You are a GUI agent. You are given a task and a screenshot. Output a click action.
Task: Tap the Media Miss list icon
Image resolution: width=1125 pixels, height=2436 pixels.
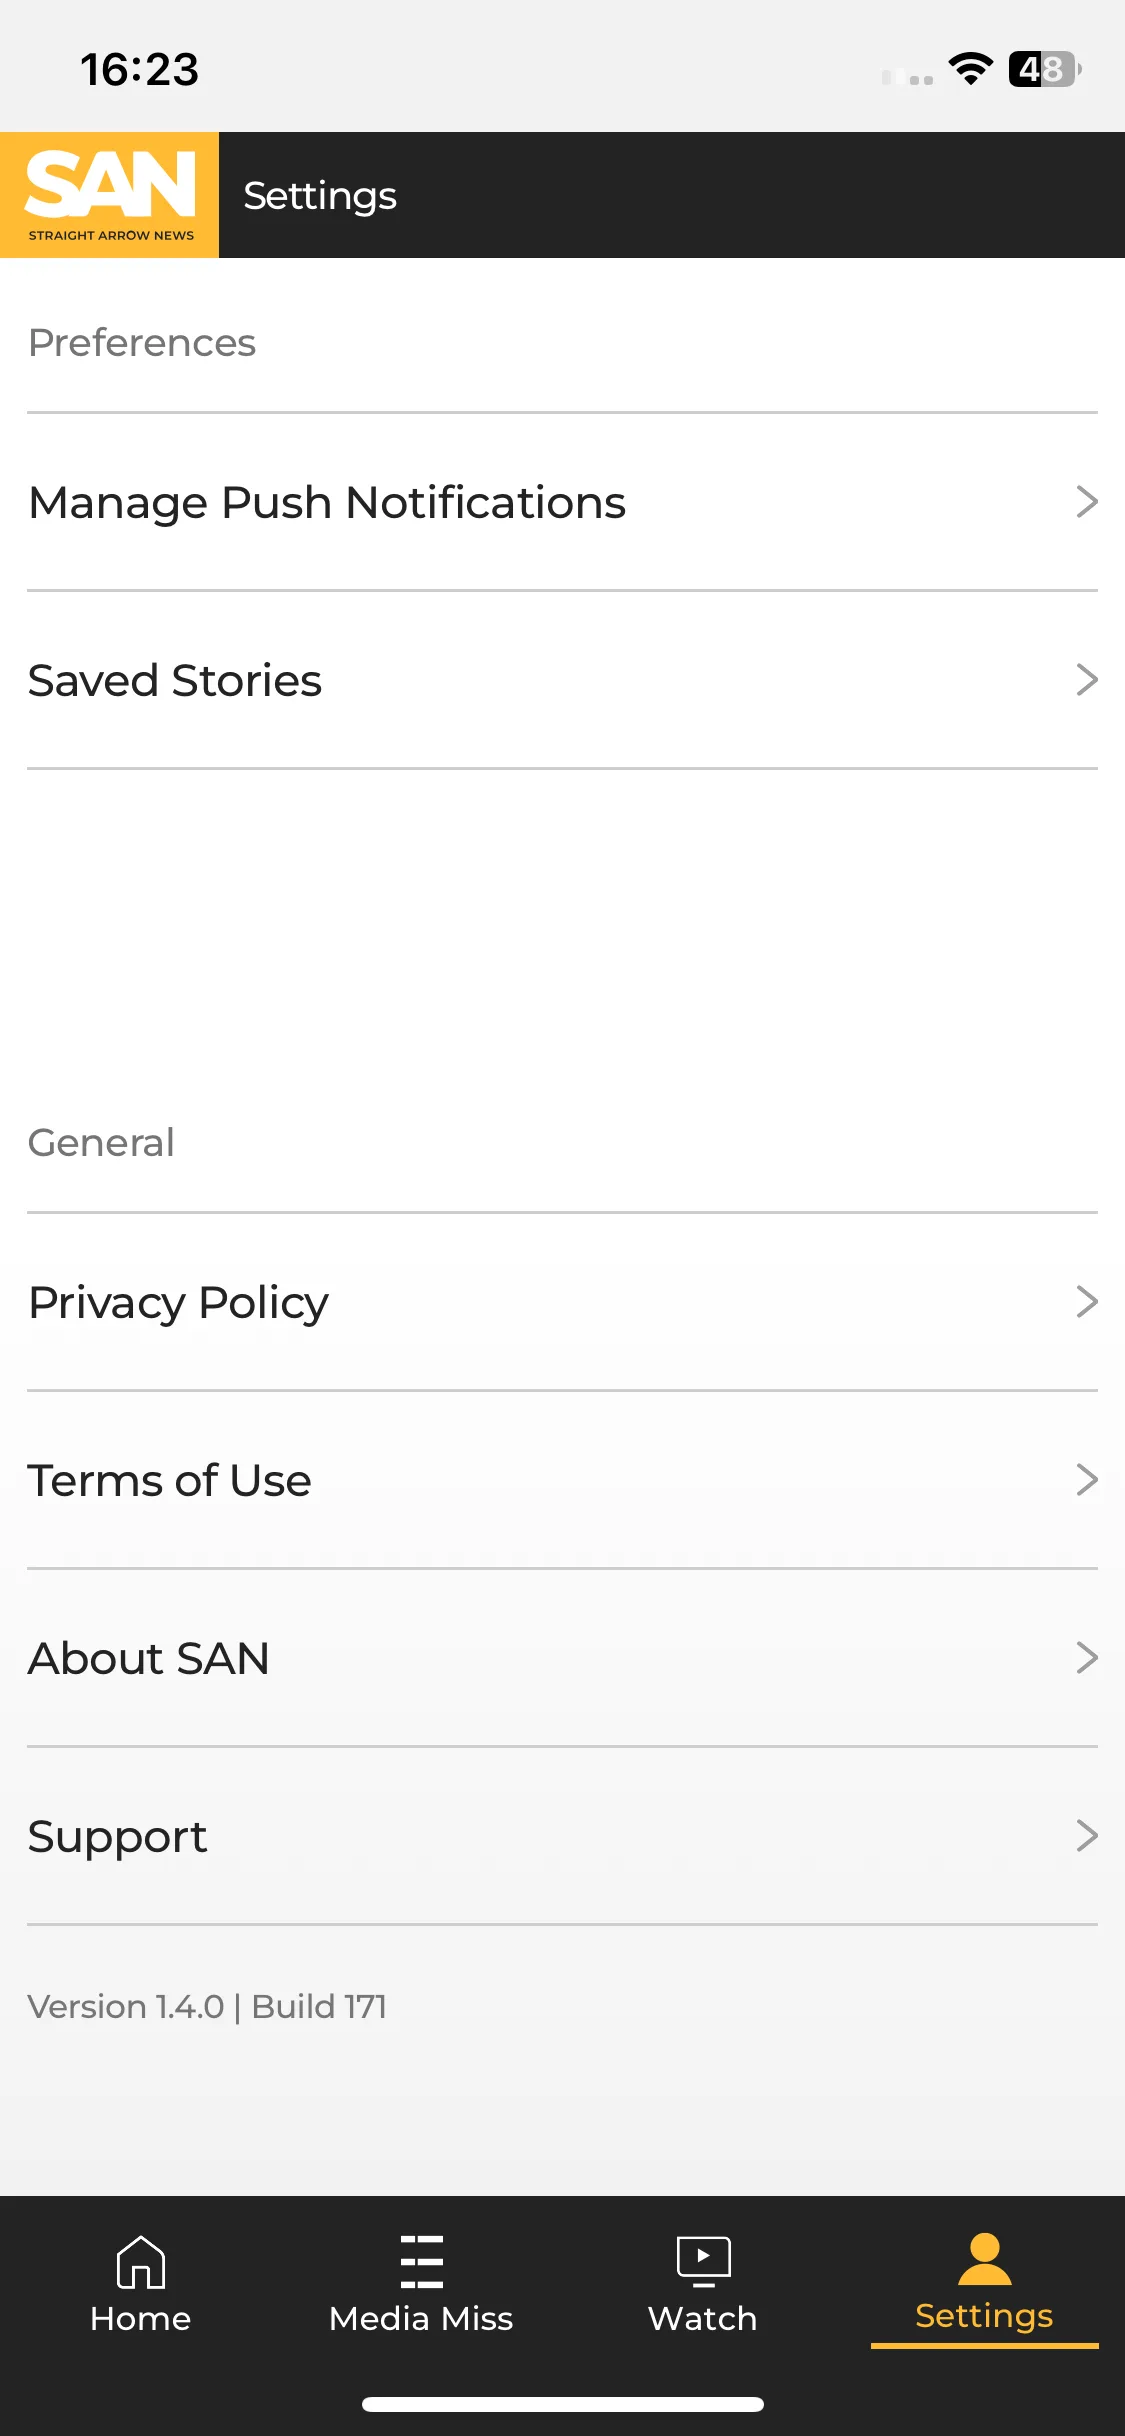point(421,2262)
